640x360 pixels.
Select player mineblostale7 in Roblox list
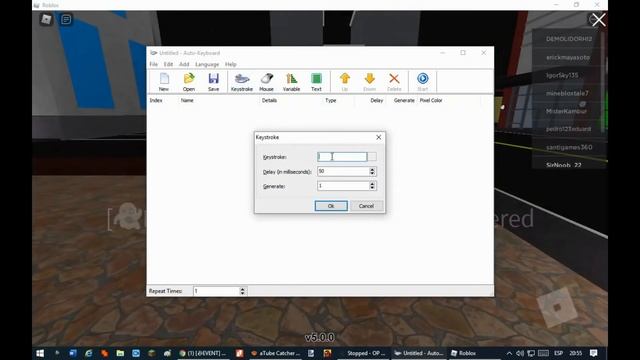567,93
